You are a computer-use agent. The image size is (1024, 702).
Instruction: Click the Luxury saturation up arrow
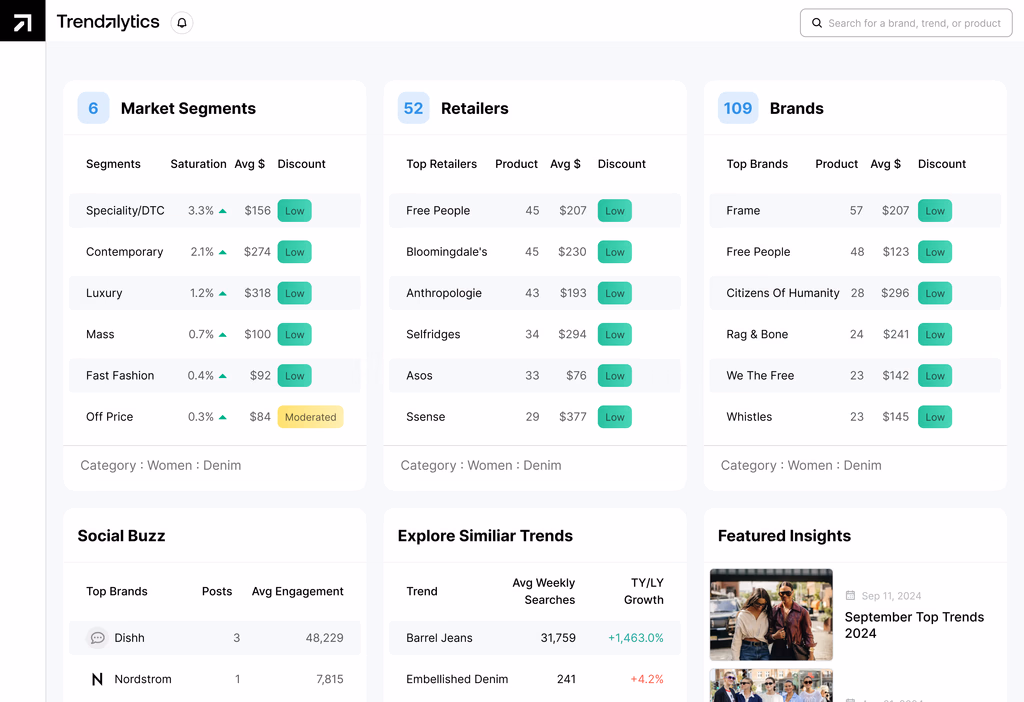pos(223,294)
